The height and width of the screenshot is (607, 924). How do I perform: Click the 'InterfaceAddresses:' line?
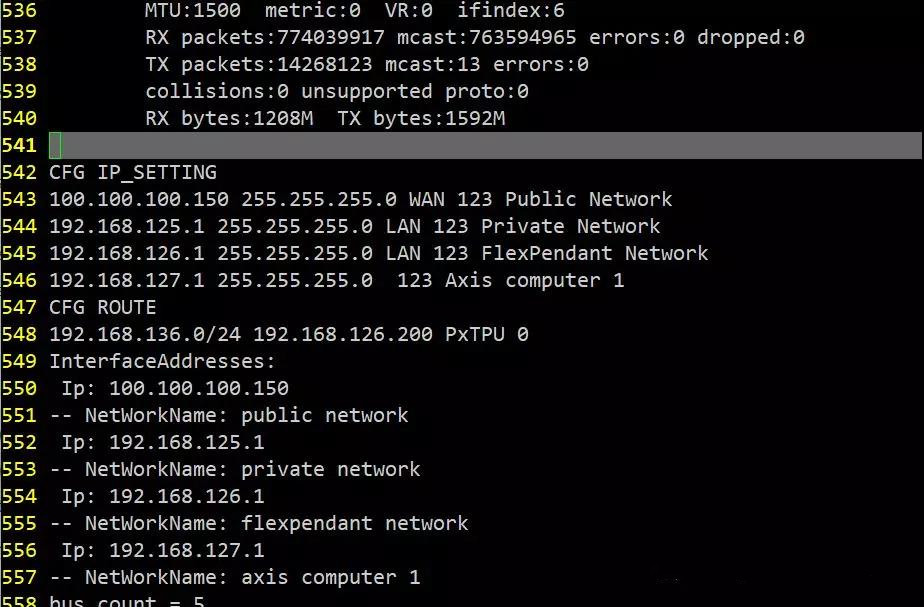162,361
